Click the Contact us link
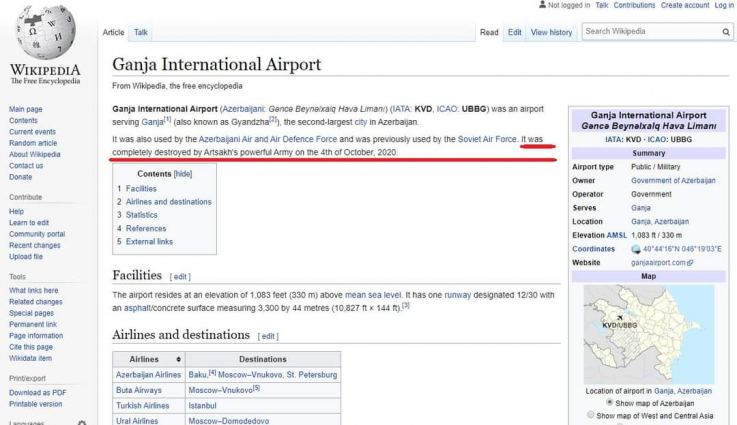This screenshot has width=737, height=425. tap(26, 165)
